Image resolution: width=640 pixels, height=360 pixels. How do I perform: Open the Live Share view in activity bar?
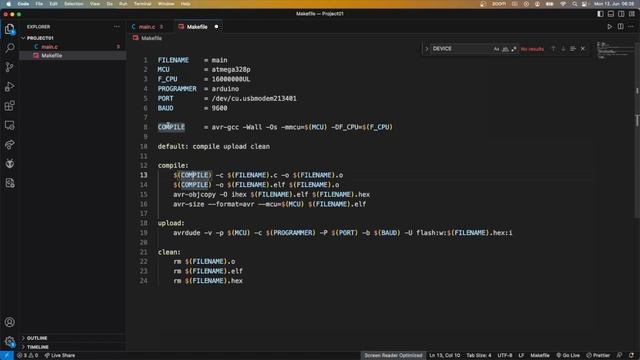tap(9, 144)
